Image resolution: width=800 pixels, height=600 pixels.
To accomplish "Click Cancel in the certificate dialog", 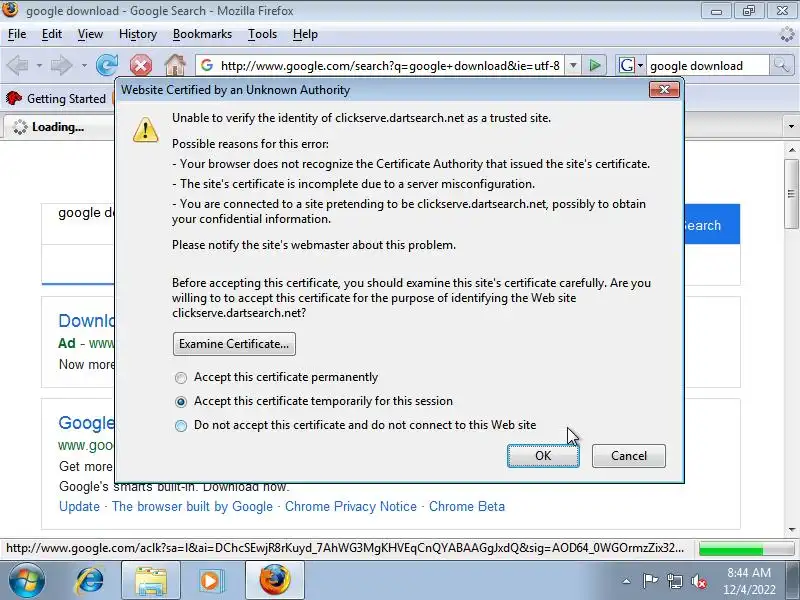I will click(x=629, y=456).
